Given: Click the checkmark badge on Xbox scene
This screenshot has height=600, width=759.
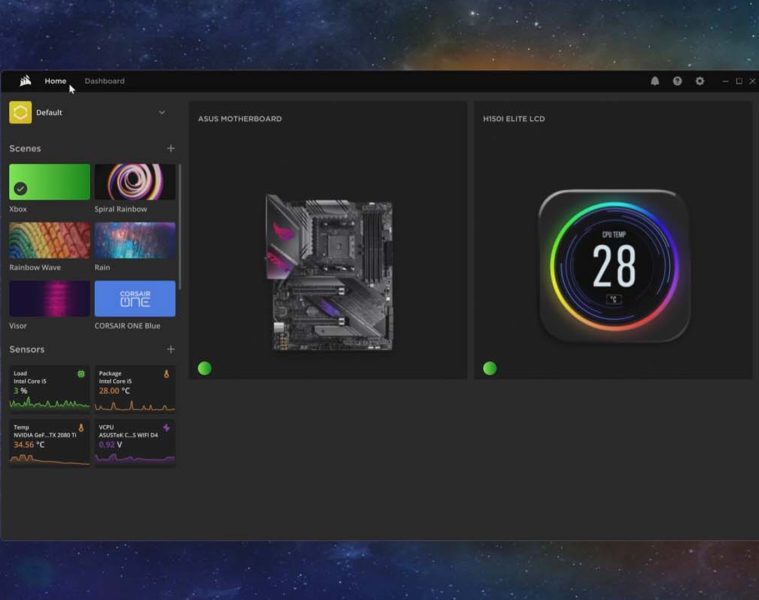Looking at the screenshot, I should click(20, 189).
